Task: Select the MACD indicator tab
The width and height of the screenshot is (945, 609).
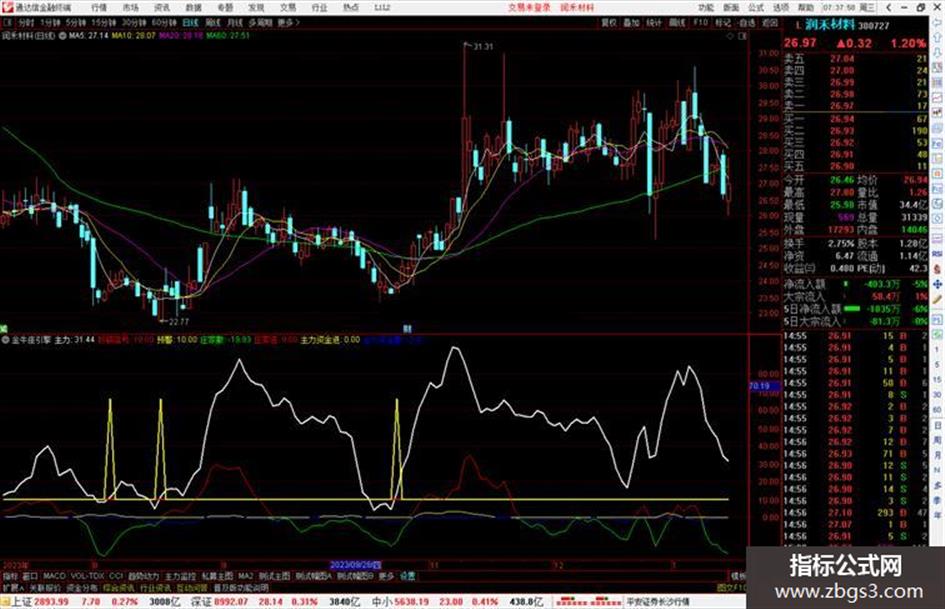Action: [x=54, y=576]
